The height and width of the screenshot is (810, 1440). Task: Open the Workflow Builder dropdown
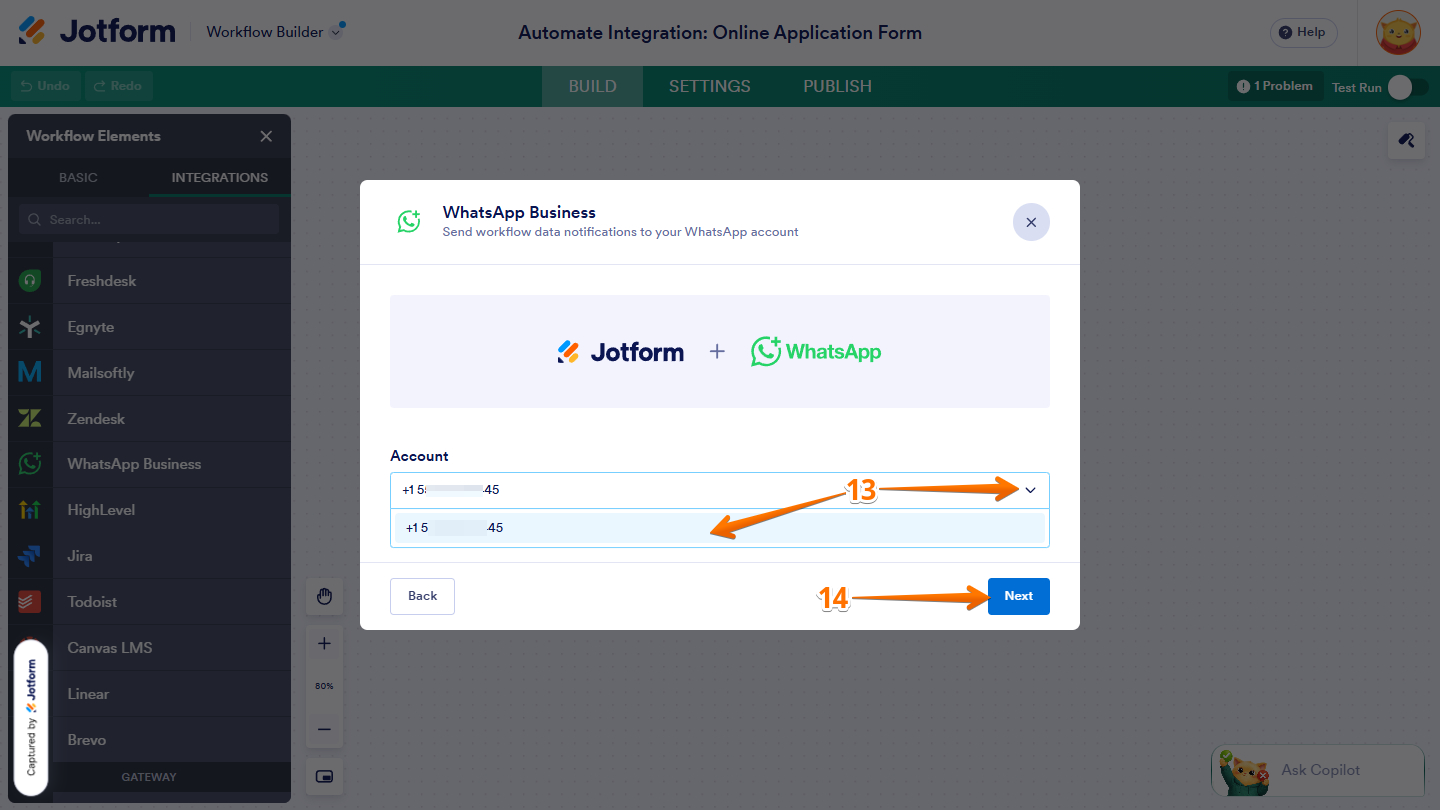[275, 32]
